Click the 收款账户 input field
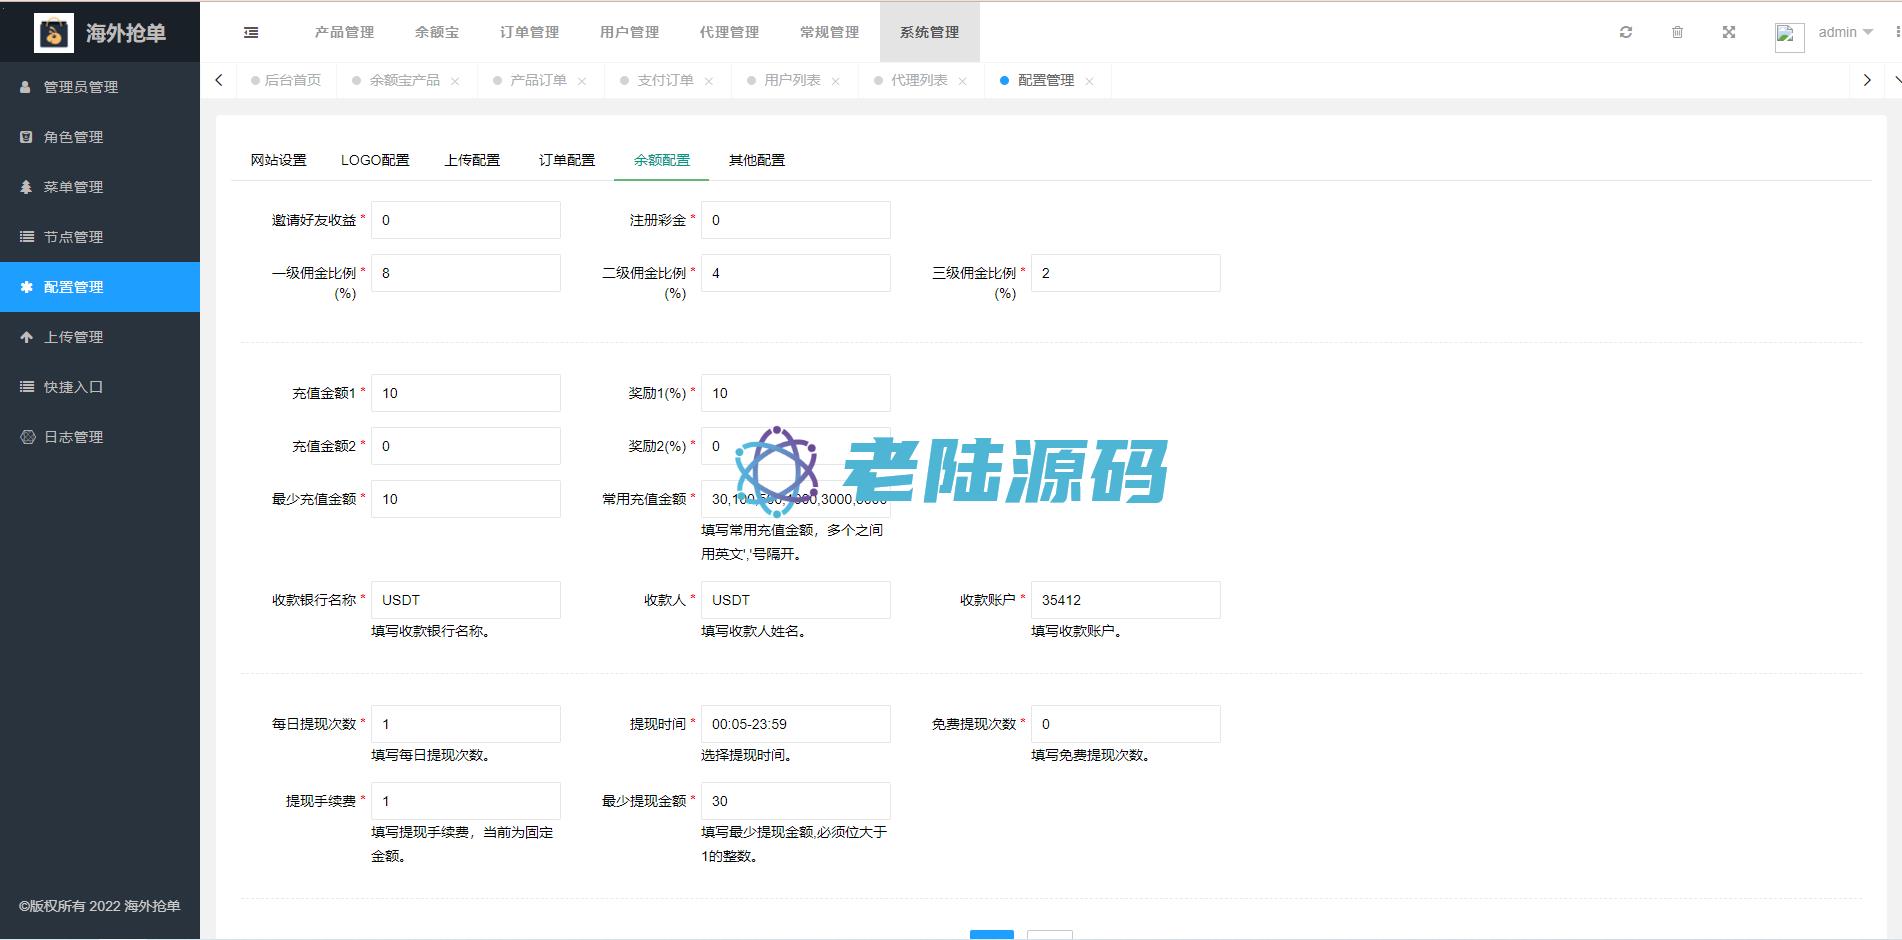This screenshot has height=940, width=1902. tap(1125, 600)
